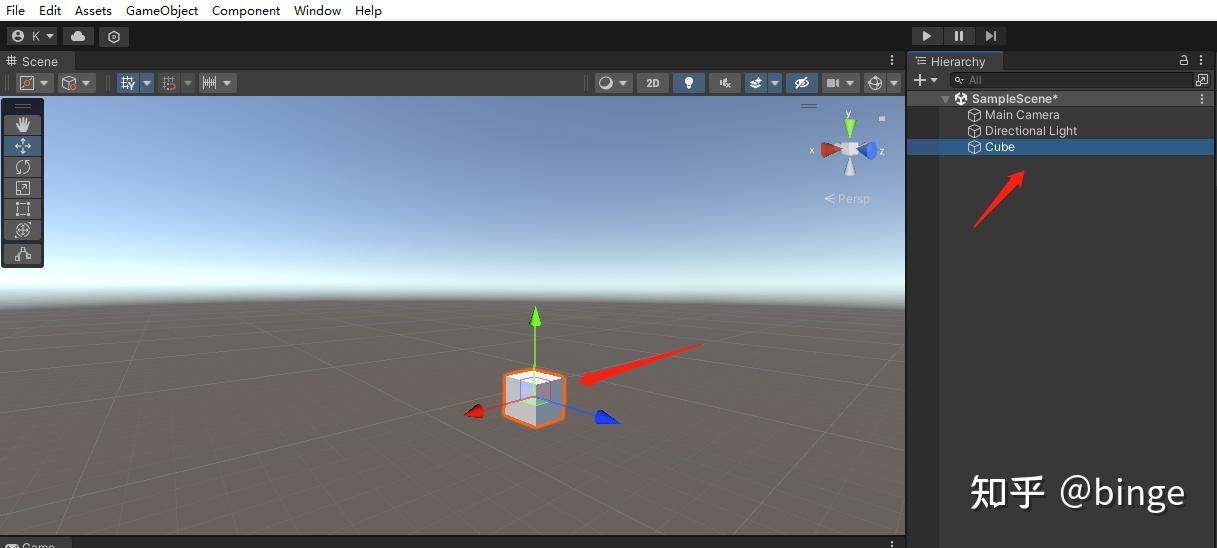1217x548 pixels.
Task: Click the Step forward button
Action: (x=990, y=36)
